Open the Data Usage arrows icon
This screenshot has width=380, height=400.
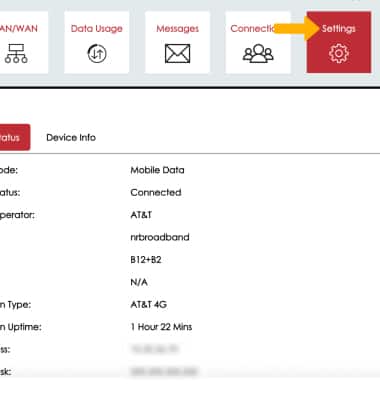[97, 54]
